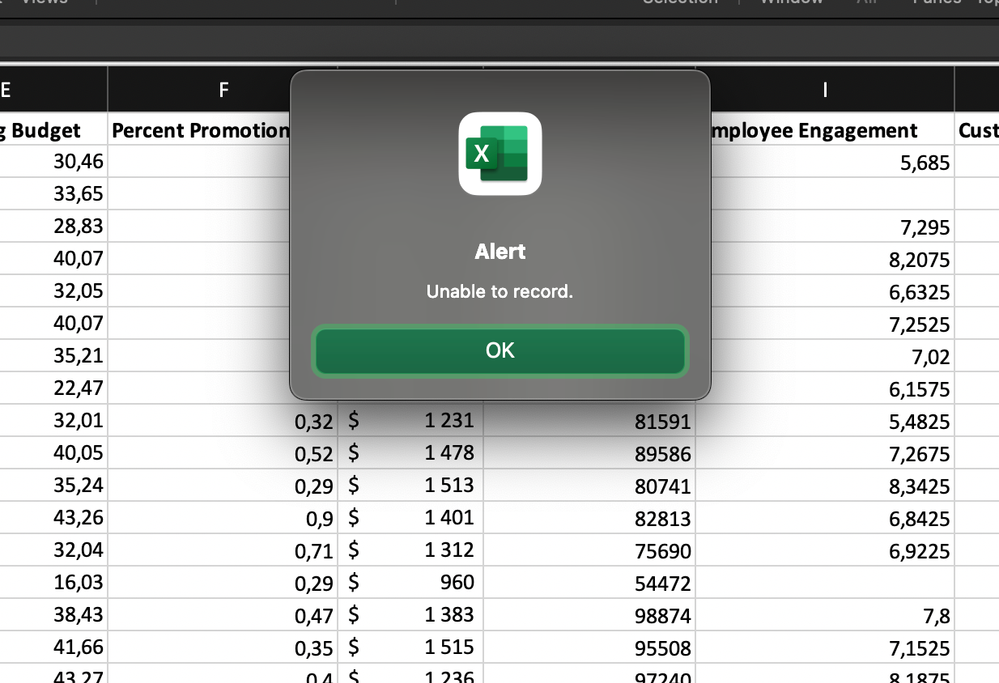Click the cell containing 98874
Viewport: 999px width, 683px height.
[589, 615]
